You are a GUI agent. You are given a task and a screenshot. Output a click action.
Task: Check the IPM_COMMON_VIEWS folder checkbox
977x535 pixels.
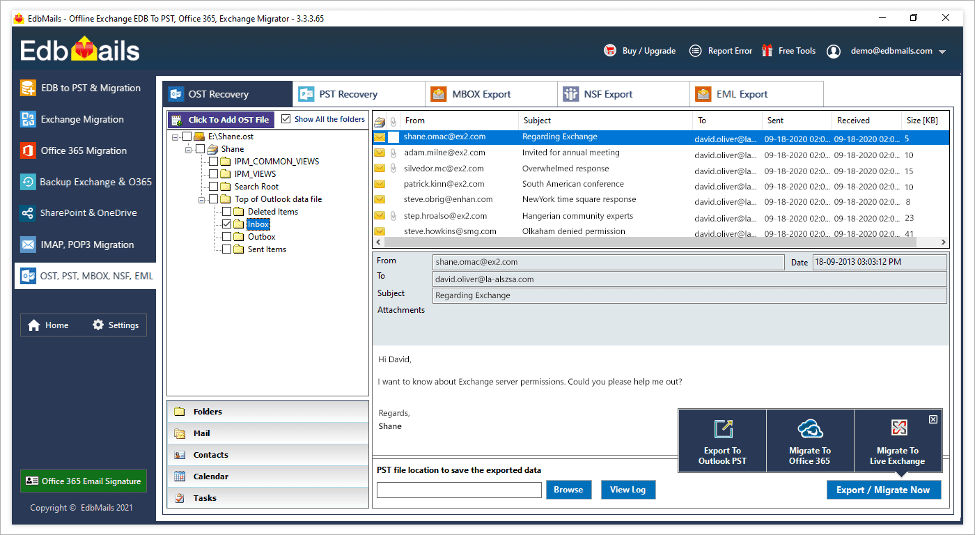[x=213, y=161]
